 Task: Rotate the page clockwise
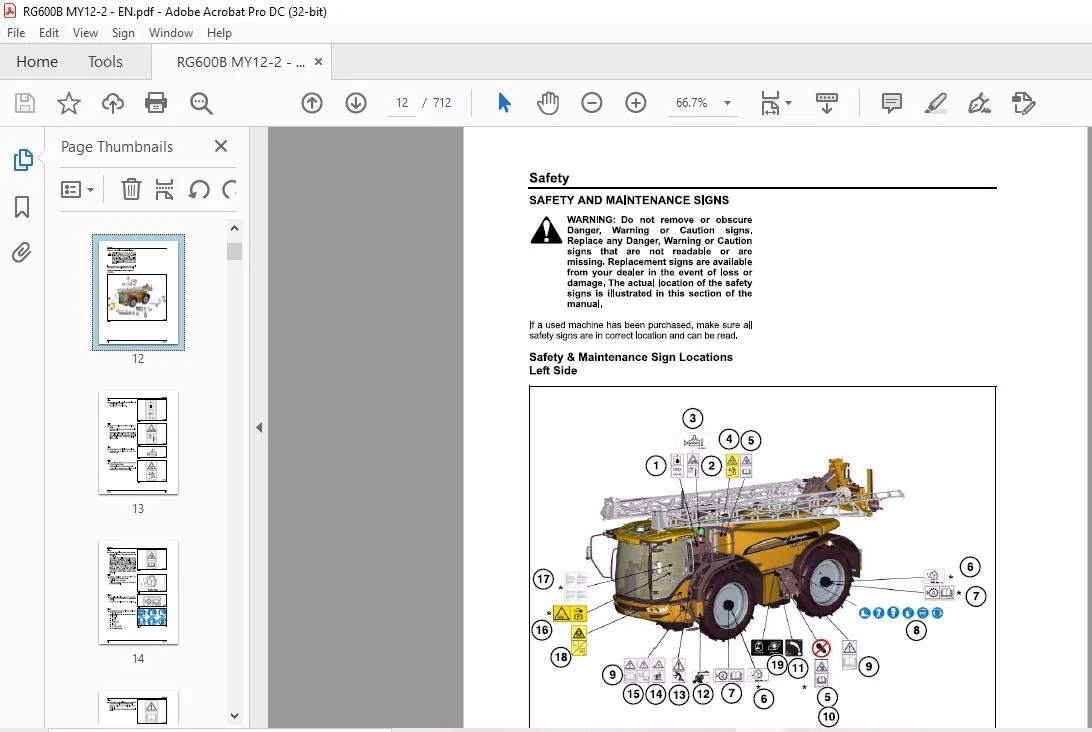click(229, 189)
